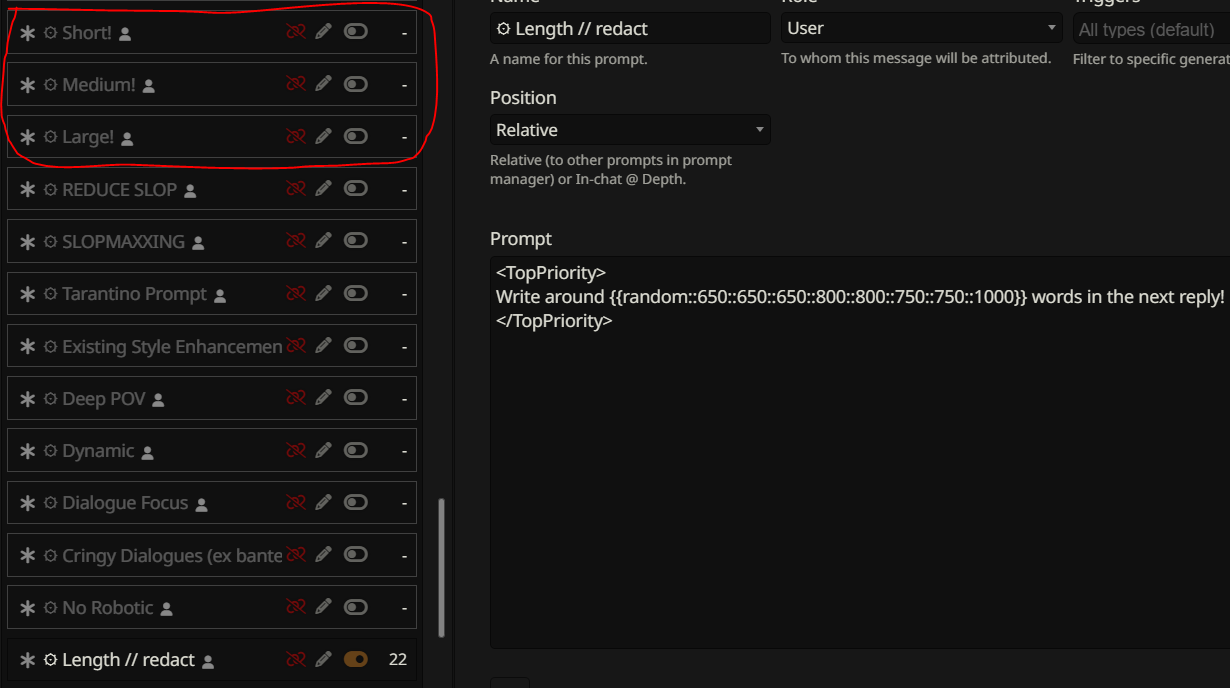Disable the Length // redact prompt toggle
1230x688 pixels.
coord(356,660)
